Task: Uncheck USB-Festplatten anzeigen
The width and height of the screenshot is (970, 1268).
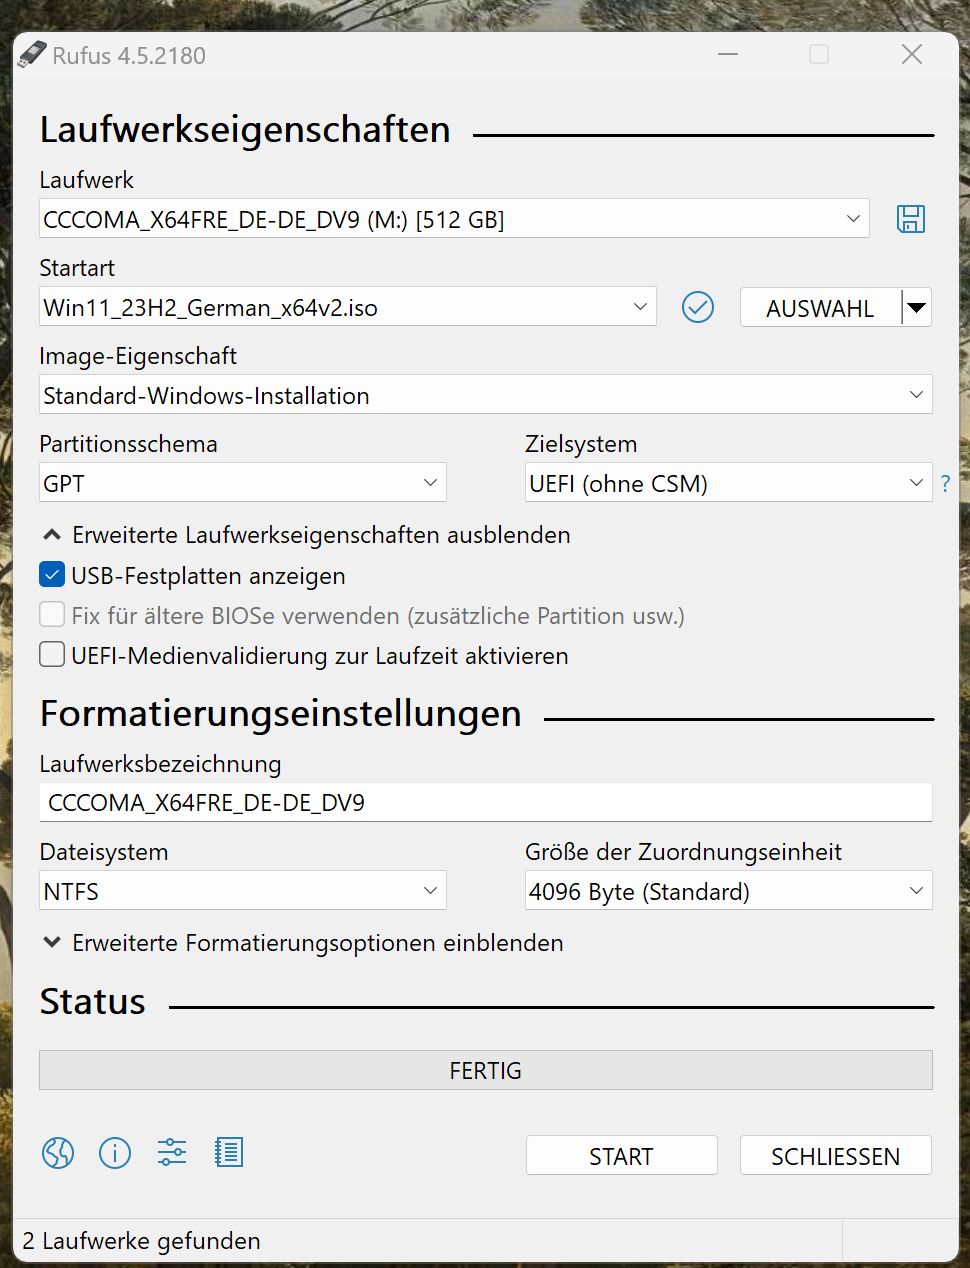Action: (52, 575)
